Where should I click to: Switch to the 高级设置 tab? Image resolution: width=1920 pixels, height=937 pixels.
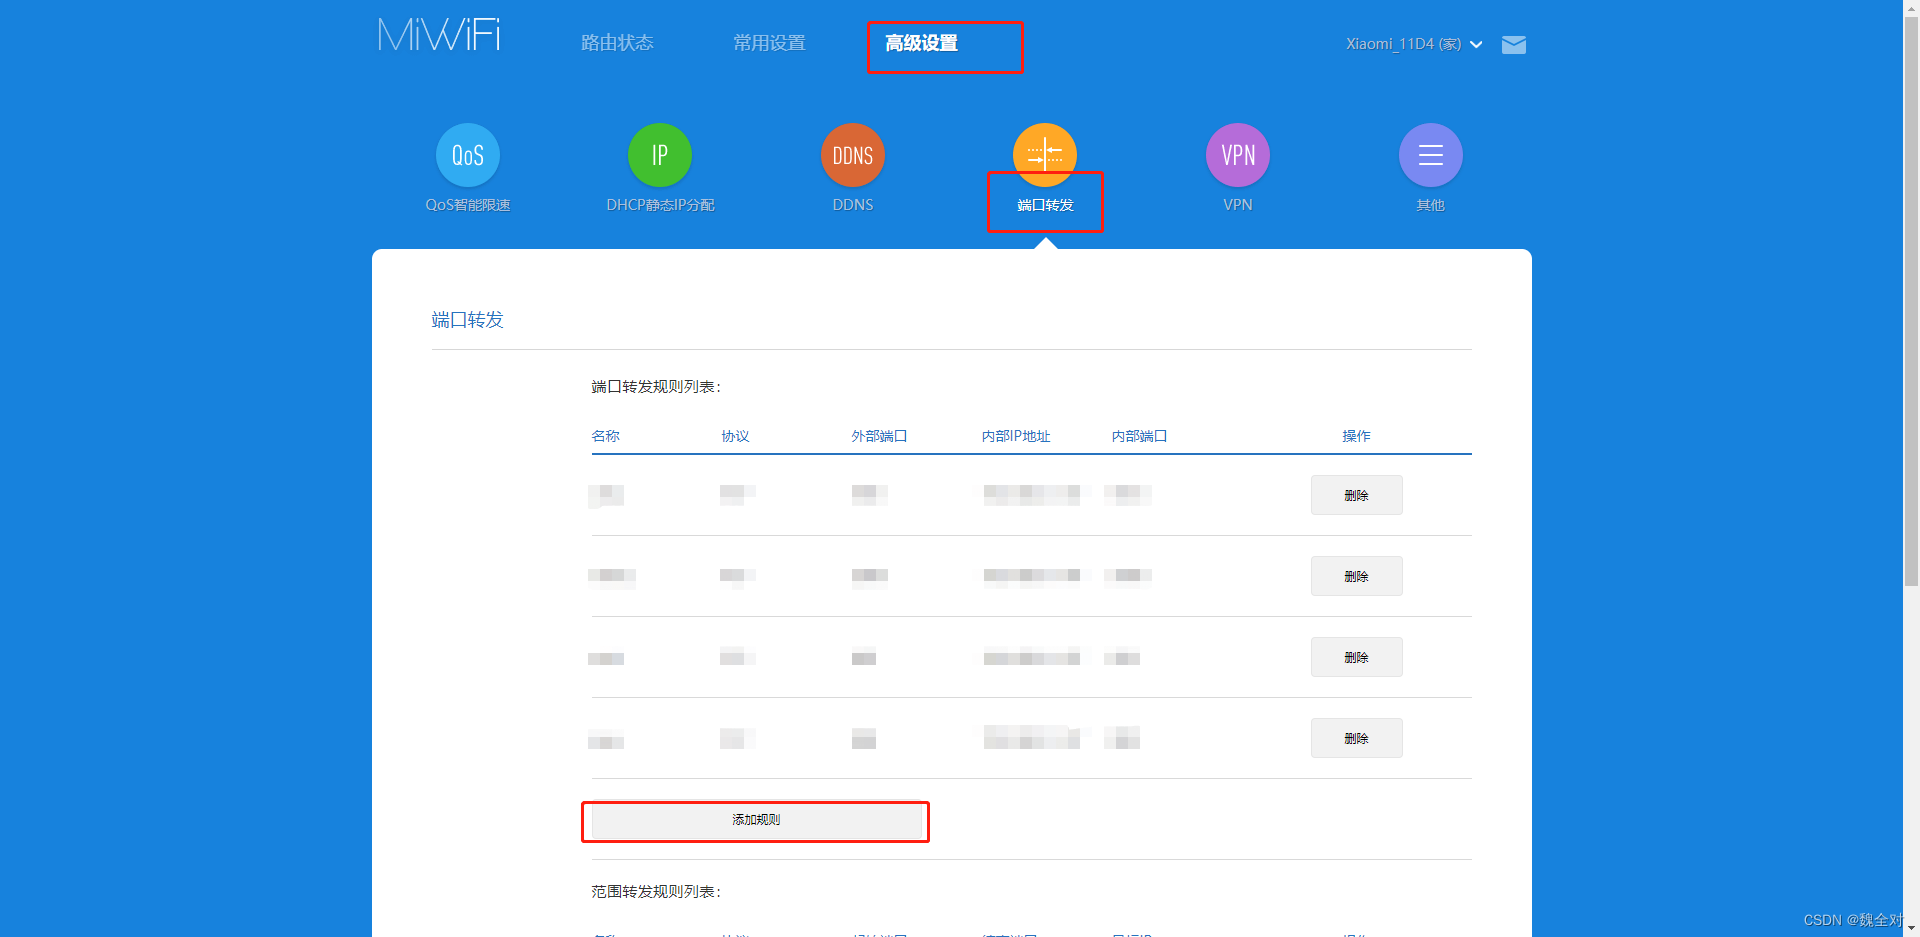tap(921, 43)
